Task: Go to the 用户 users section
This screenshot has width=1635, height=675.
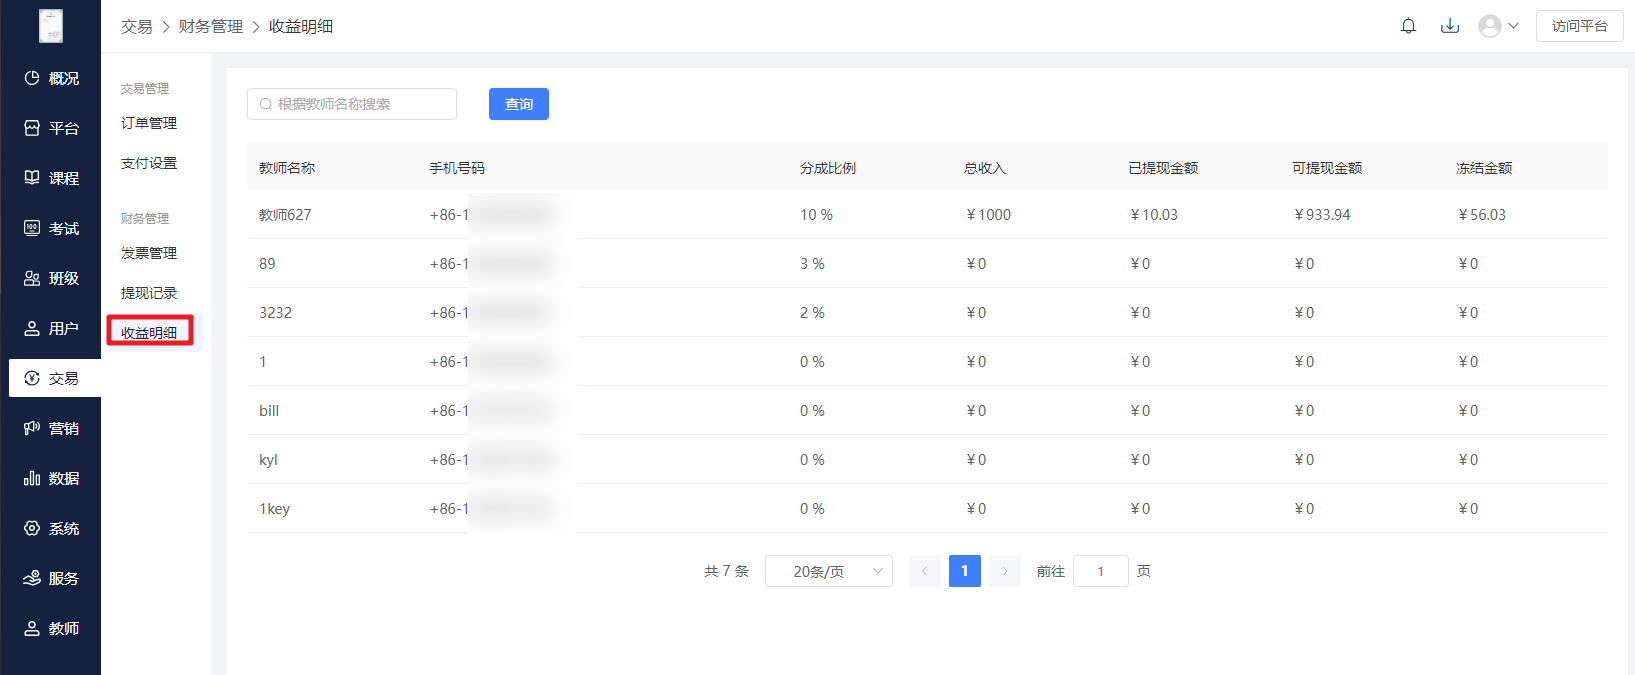Action: point(51,328)
